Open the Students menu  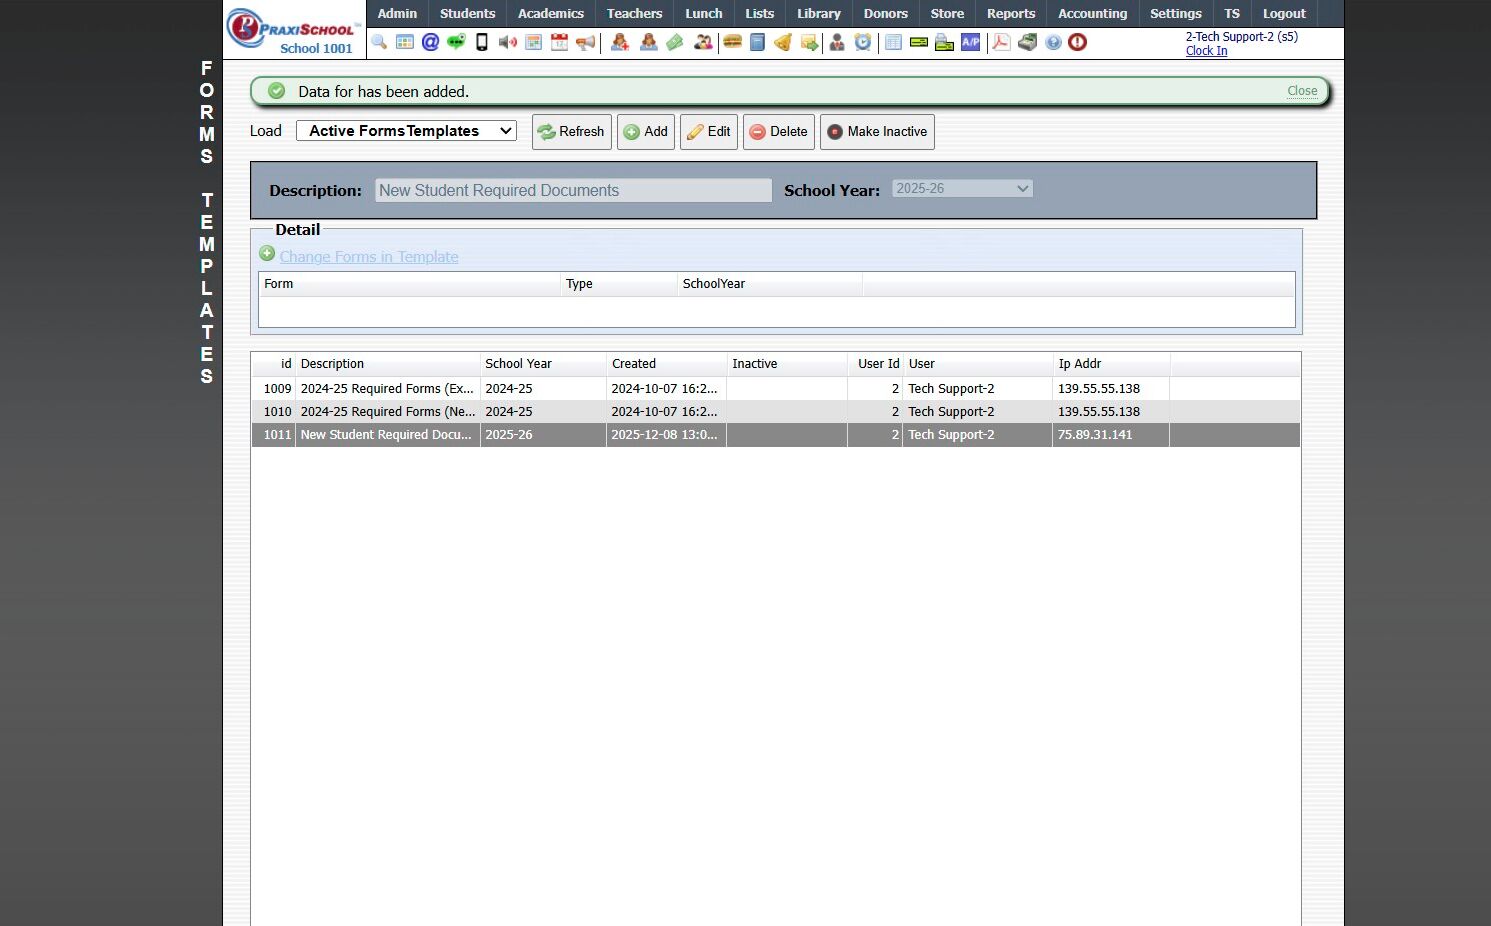point(467,14)
